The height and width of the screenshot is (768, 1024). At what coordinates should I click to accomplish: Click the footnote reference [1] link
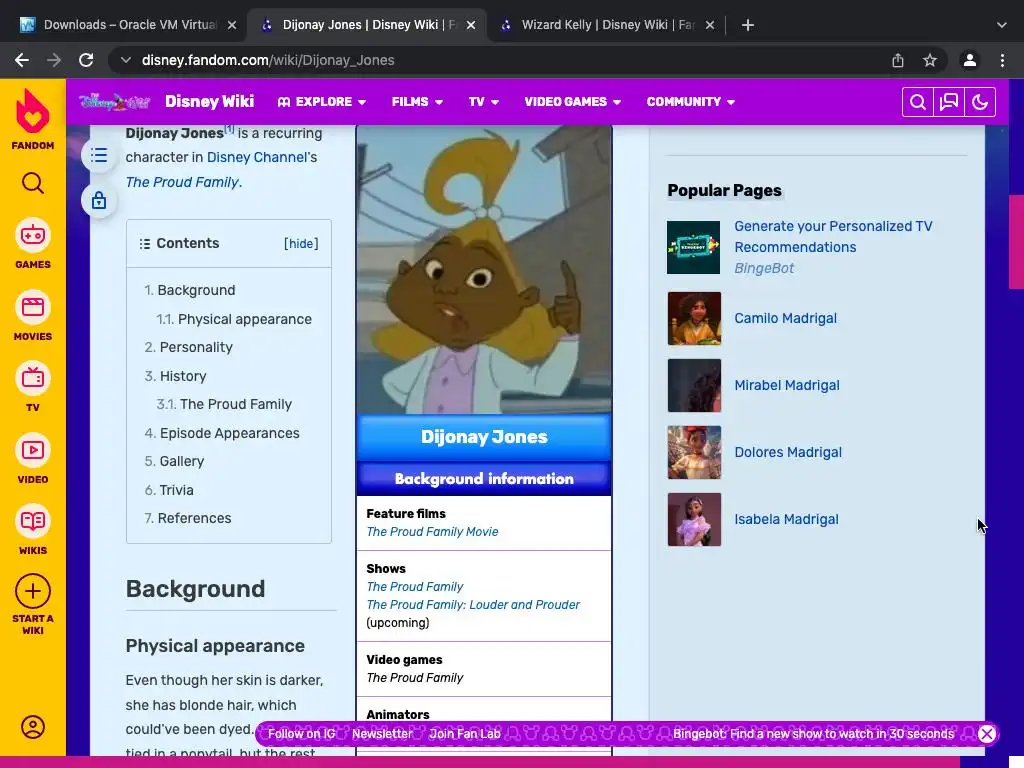coord(229,129)
